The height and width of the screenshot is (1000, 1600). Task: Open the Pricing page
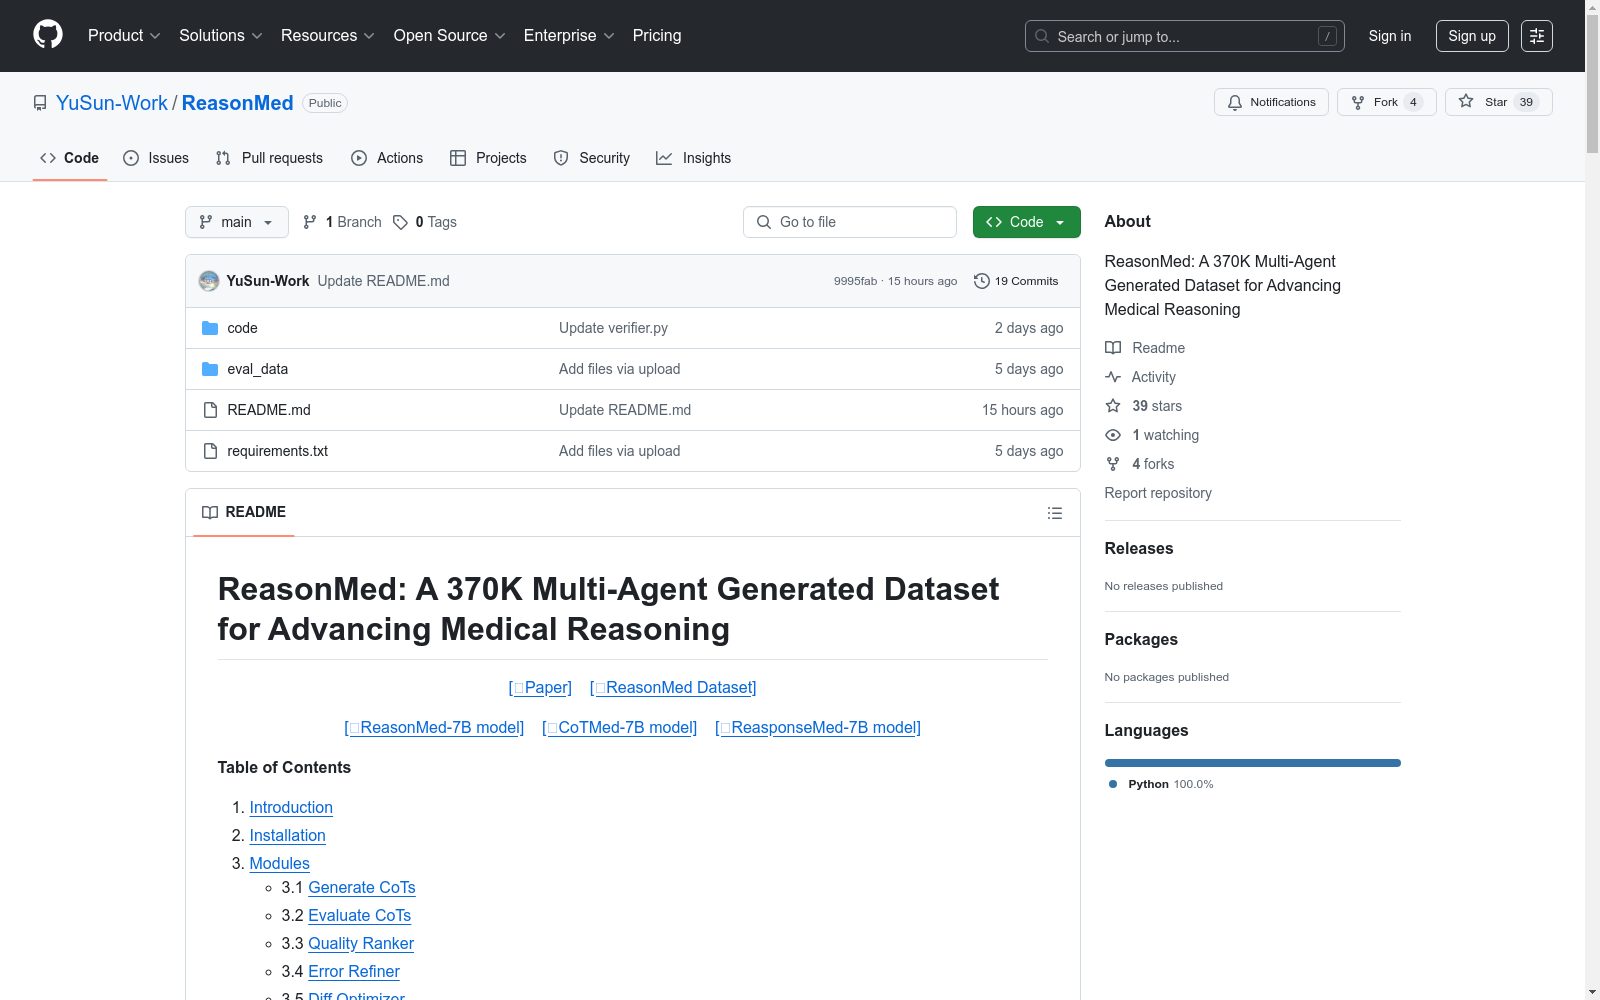657,36
